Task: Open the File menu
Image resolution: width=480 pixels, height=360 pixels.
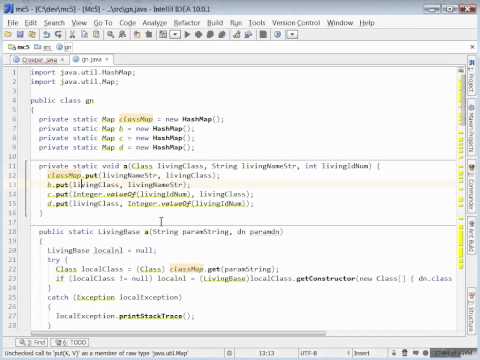Action: pos(13,23)
